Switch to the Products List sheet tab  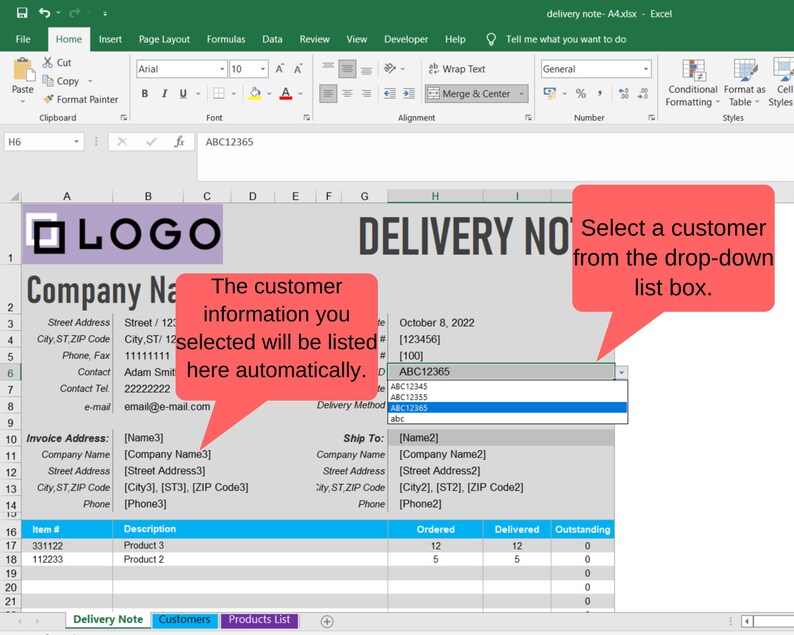[x=259, y=620]
